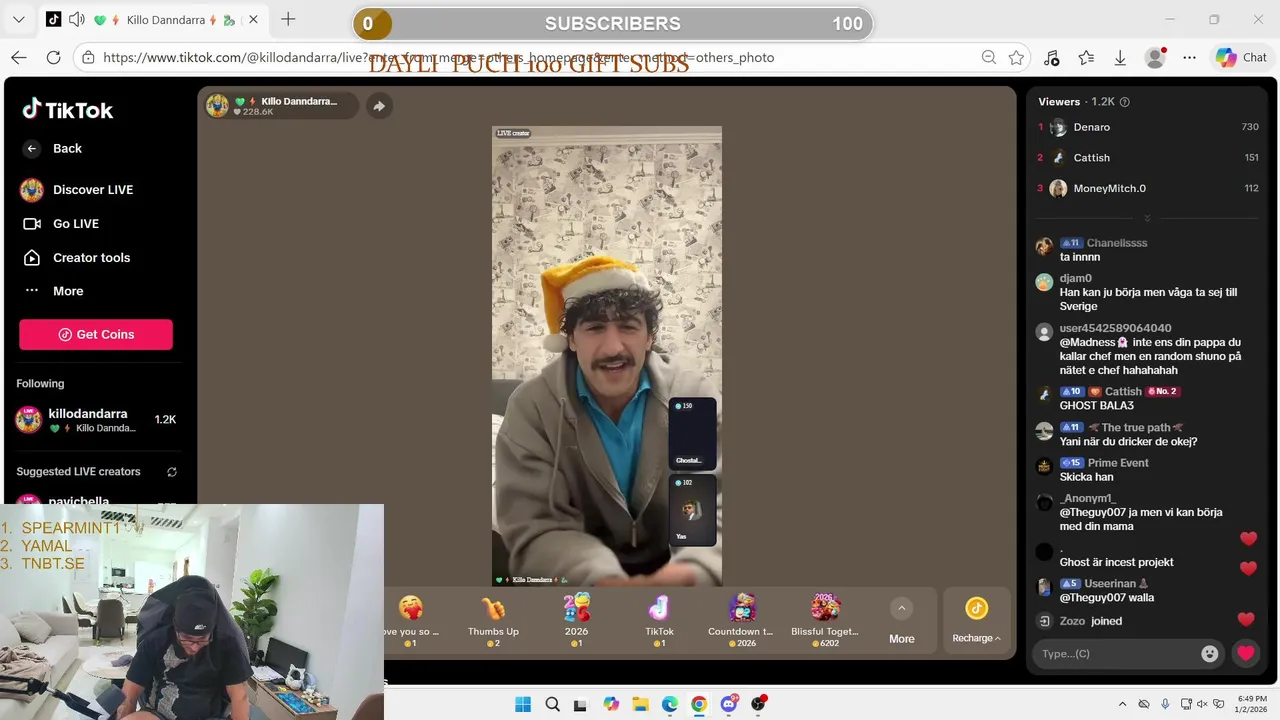The width and height of the screenshot is (1280, 720).
Task: Open the guest box showing 102
Action: pos(692,510)
